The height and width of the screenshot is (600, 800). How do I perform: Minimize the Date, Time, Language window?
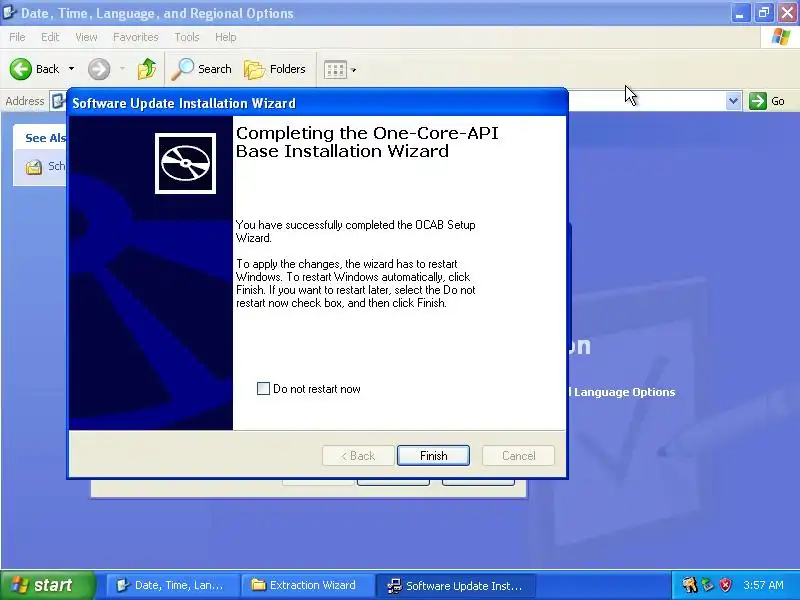point(740,13)
